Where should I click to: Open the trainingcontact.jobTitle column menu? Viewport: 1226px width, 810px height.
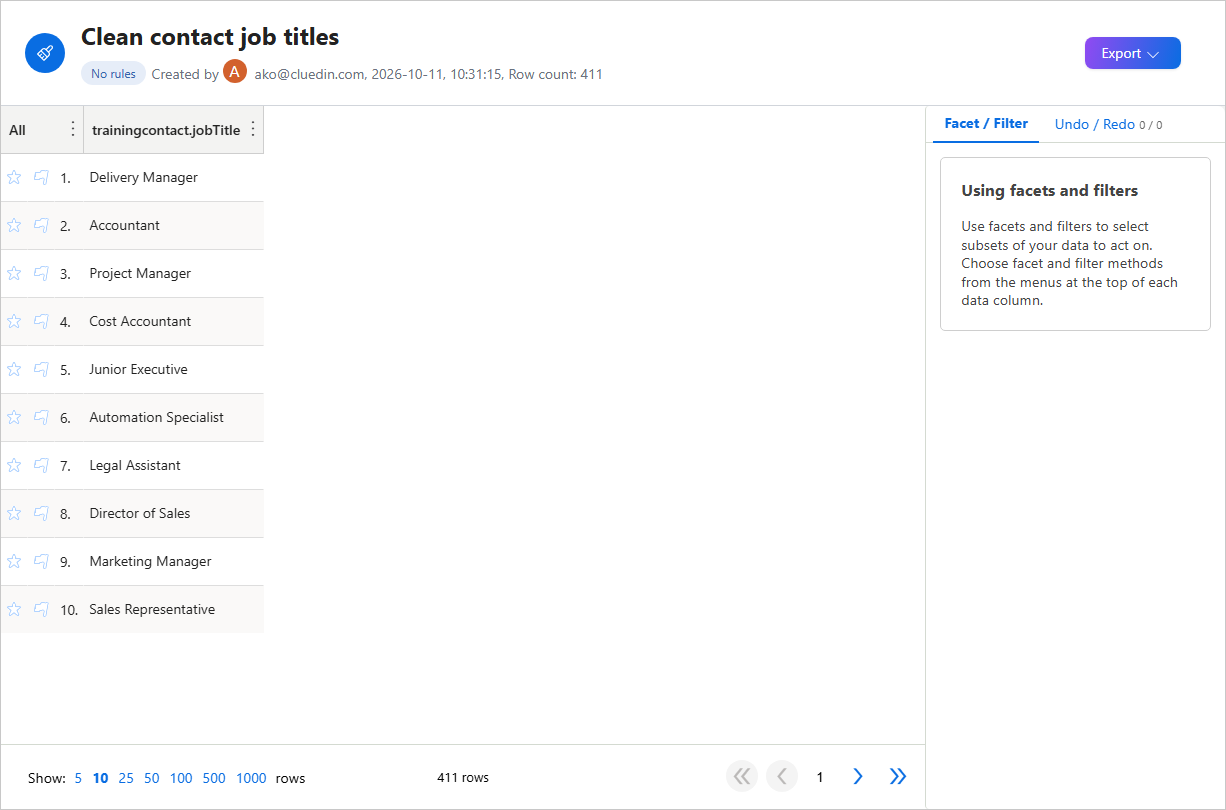[252, 129]
